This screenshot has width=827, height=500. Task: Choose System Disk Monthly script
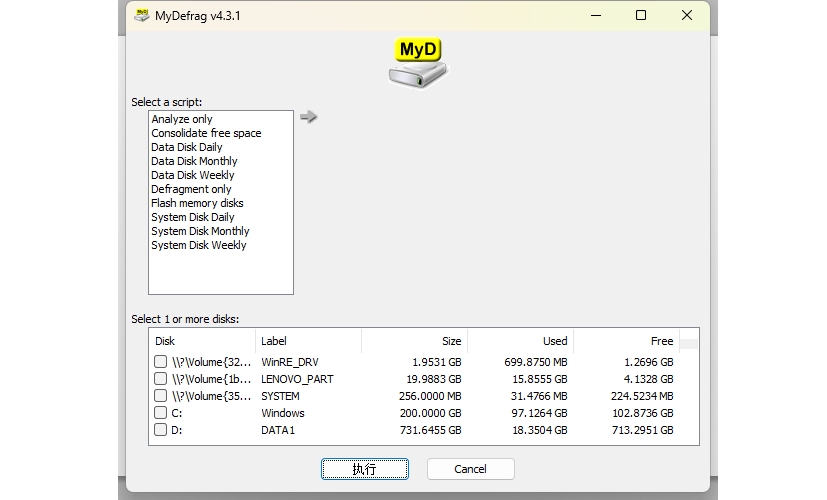click(x=200, y=231)
